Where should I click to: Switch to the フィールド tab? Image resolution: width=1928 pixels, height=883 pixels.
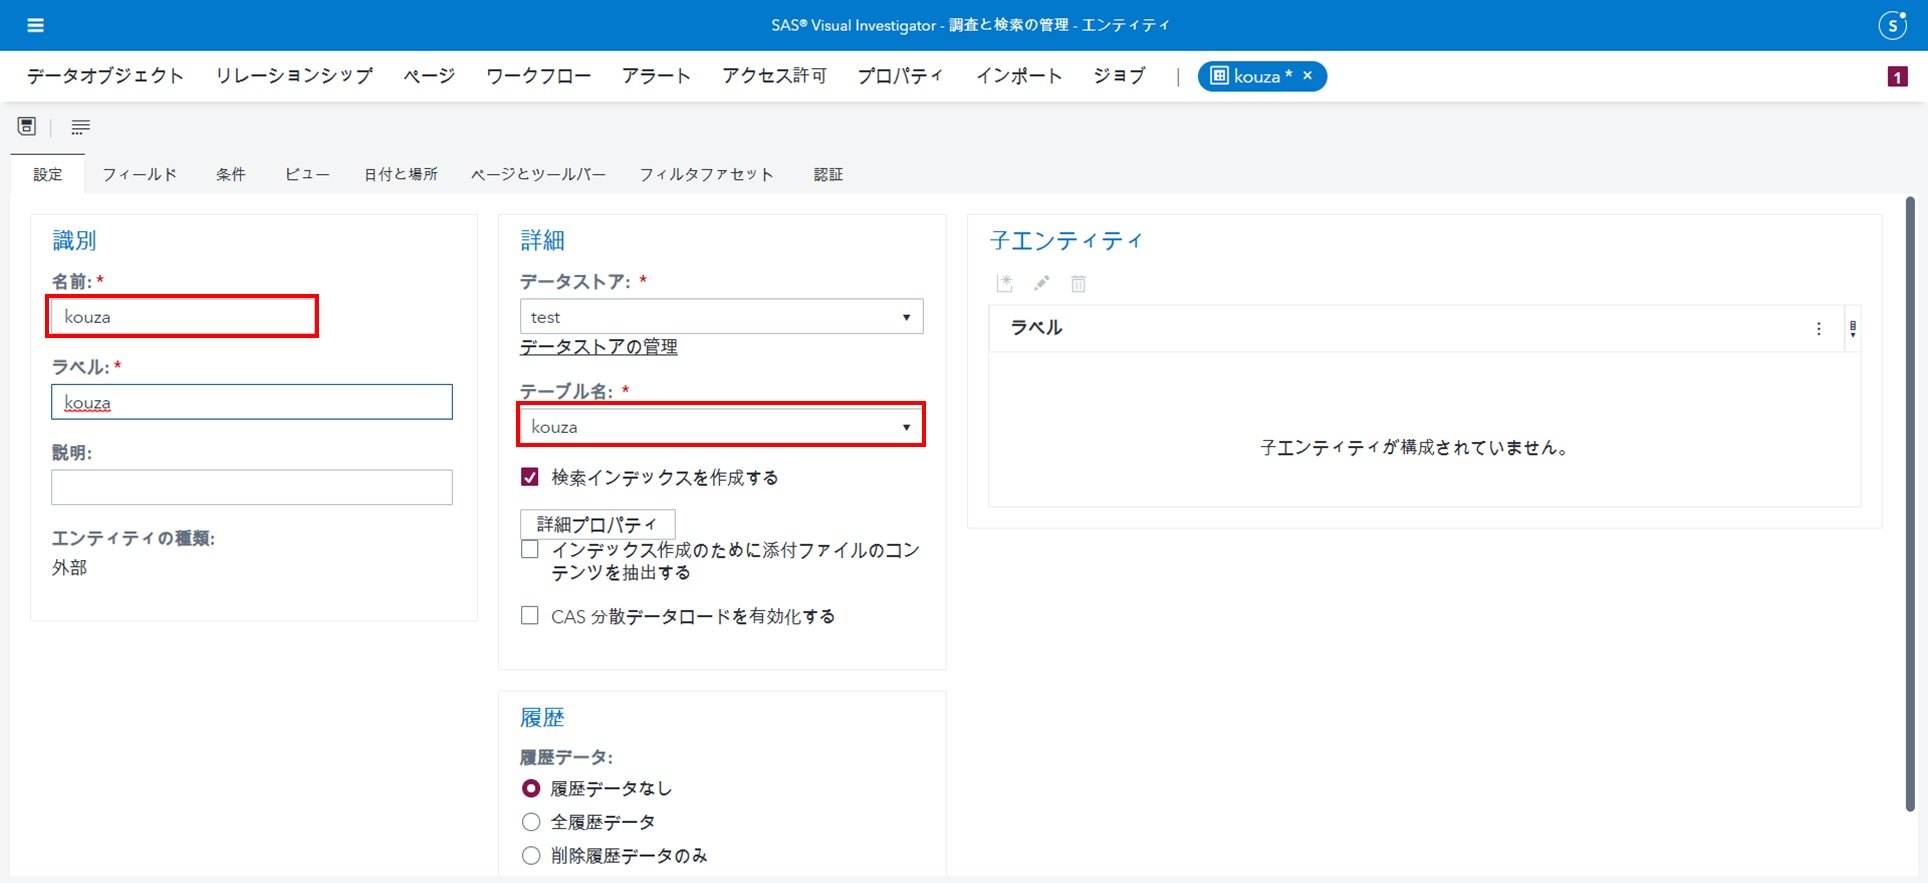pos(139,174)
